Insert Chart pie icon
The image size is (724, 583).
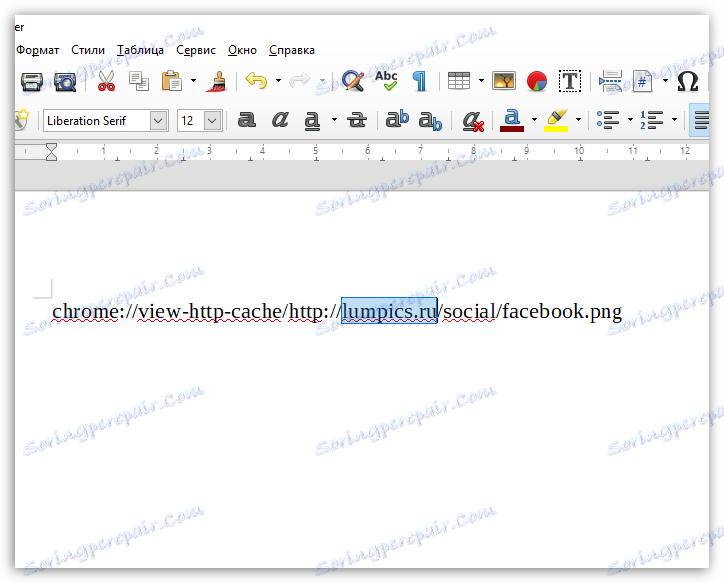pos(537,81)
